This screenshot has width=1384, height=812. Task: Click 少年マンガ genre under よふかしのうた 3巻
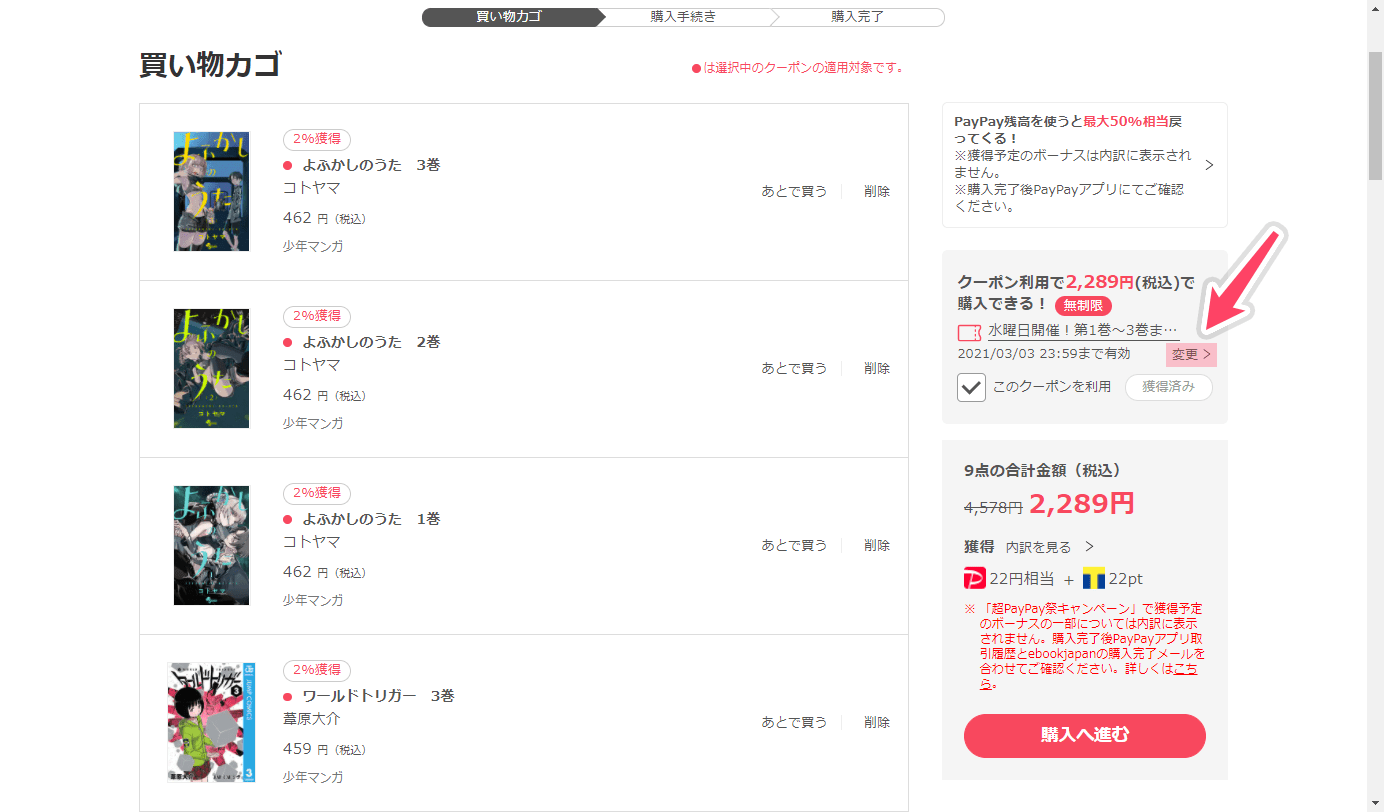click(313, 246)
